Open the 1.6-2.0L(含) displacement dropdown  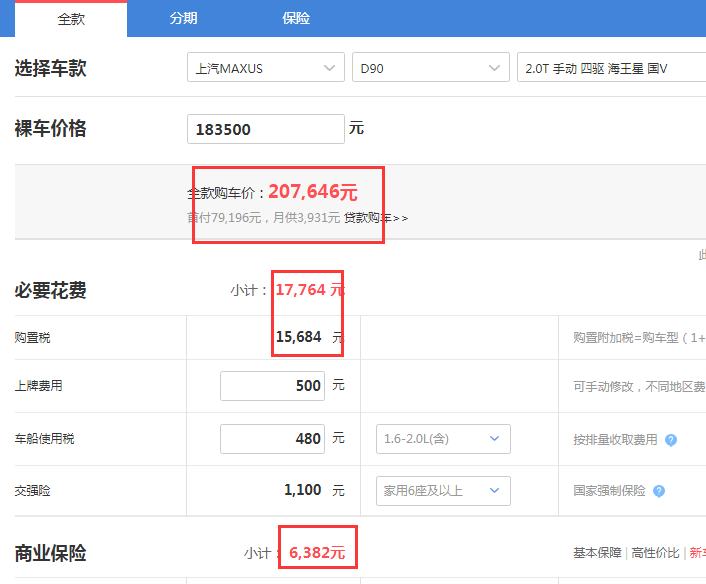tap(443, 439)
